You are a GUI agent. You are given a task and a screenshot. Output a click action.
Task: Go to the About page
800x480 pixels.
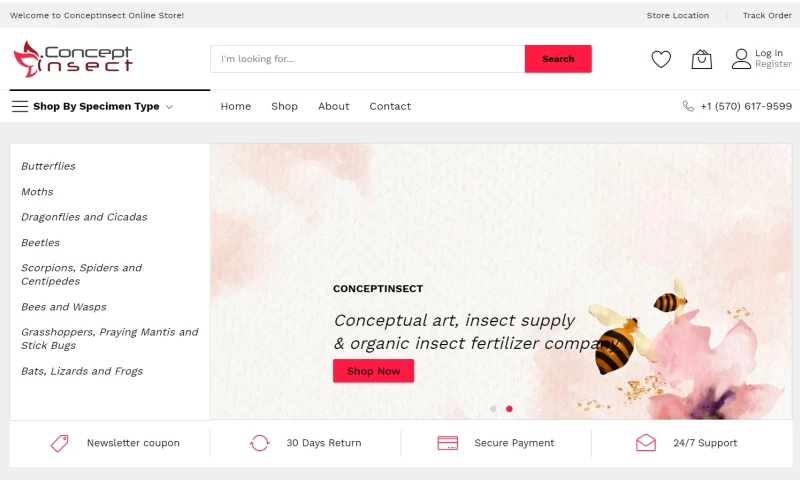click(x=334, y=106)
